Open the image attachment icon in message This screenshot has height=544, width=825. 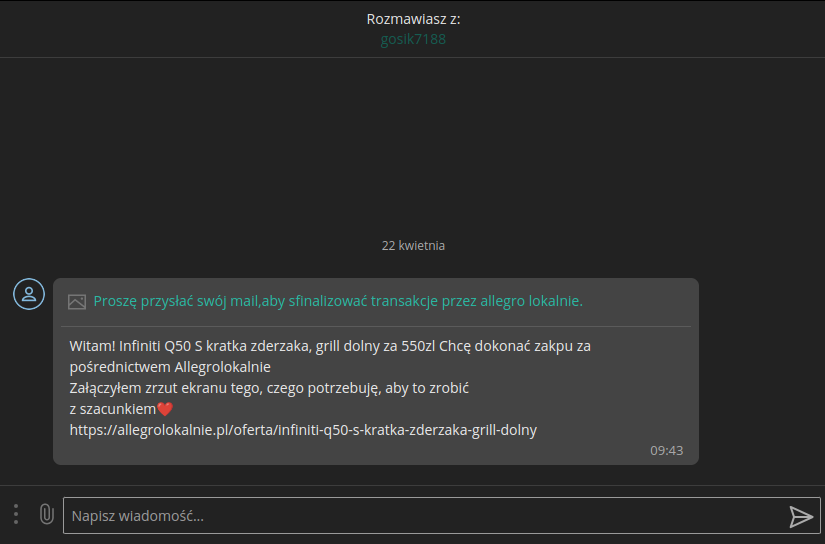coord(77,301)
